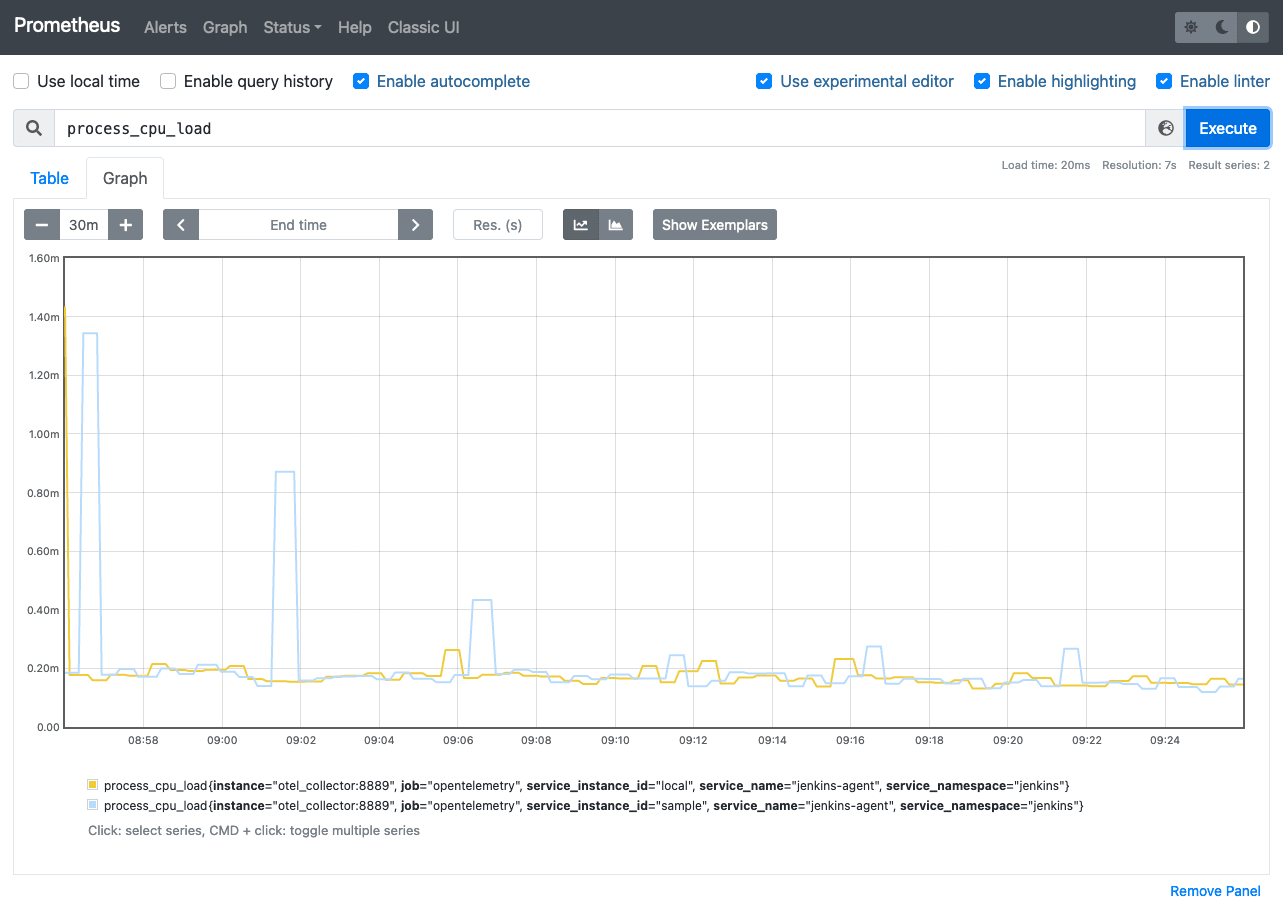Switch to the Table tab

click(x=49, y=178)
